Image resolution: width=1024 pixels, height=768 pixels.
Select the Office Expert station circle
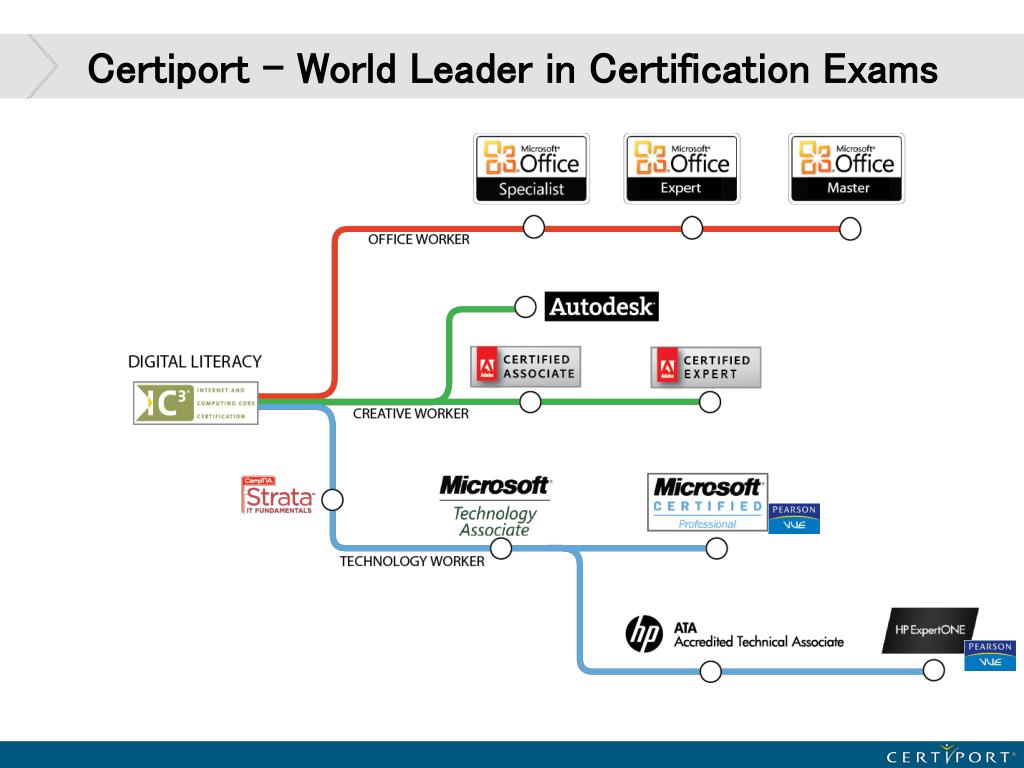point(692,228)
